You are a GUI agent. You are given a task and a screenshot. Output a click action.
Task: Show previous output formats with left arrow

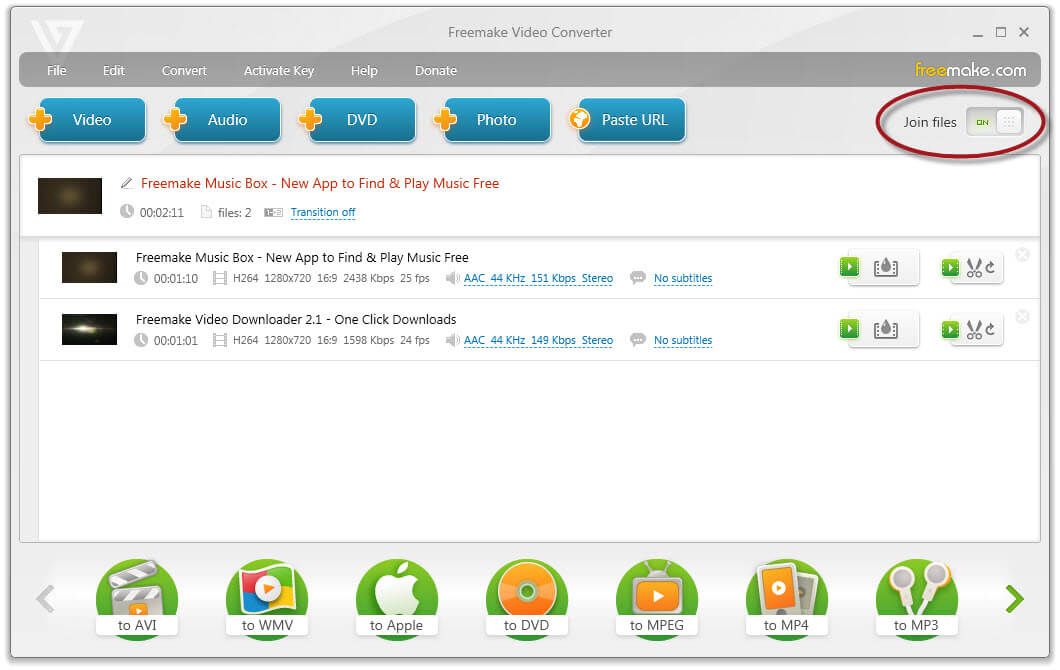[x=45, y=599]
